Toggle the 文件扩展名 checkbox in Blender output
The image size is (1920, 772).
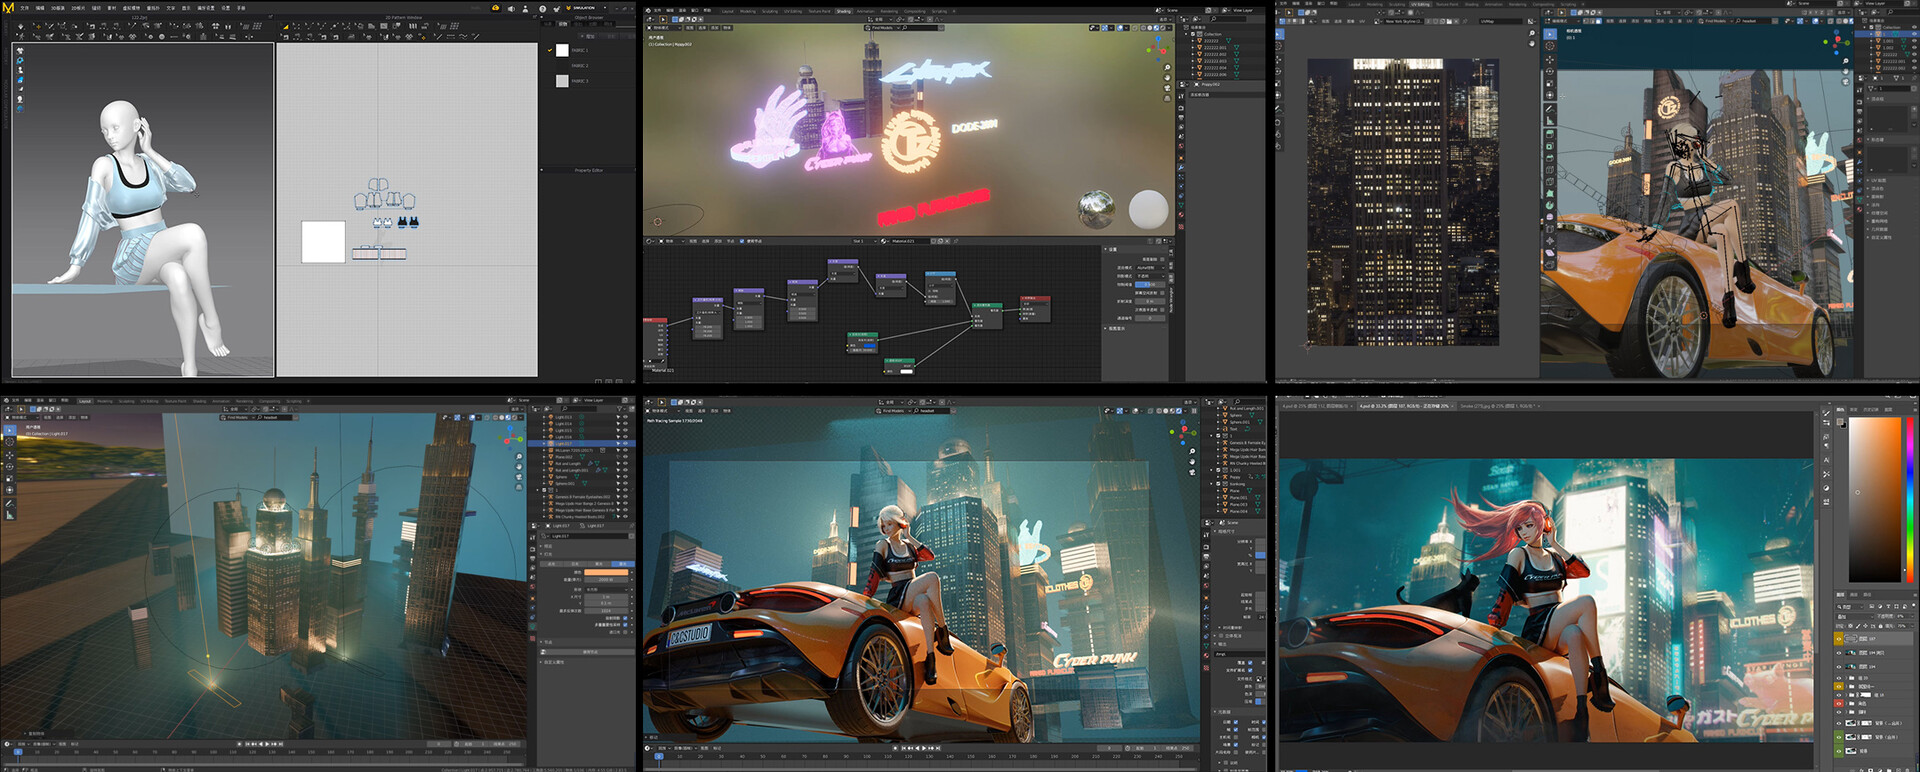tap(1250, 670)
